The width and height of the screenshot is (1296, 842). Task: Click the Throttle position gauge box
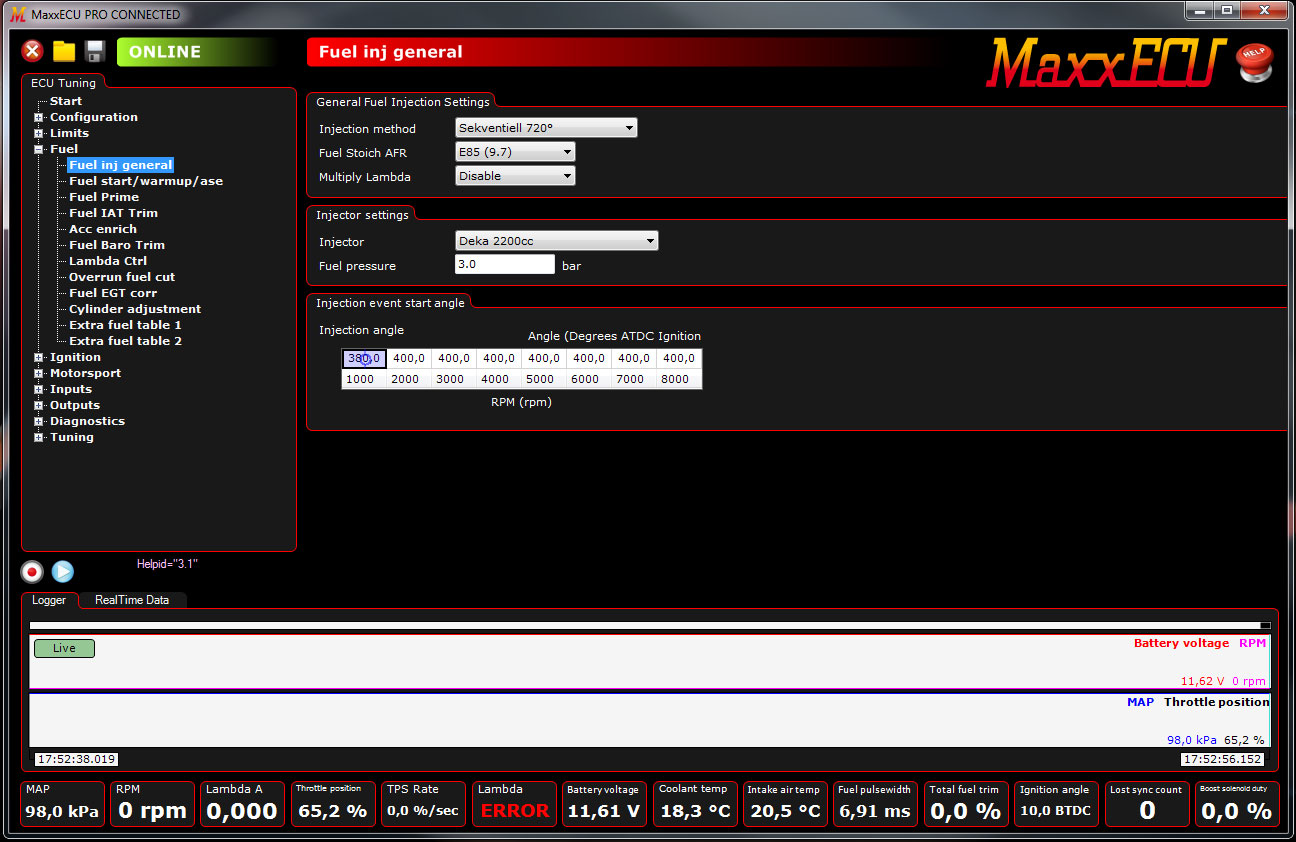point(333,804)
